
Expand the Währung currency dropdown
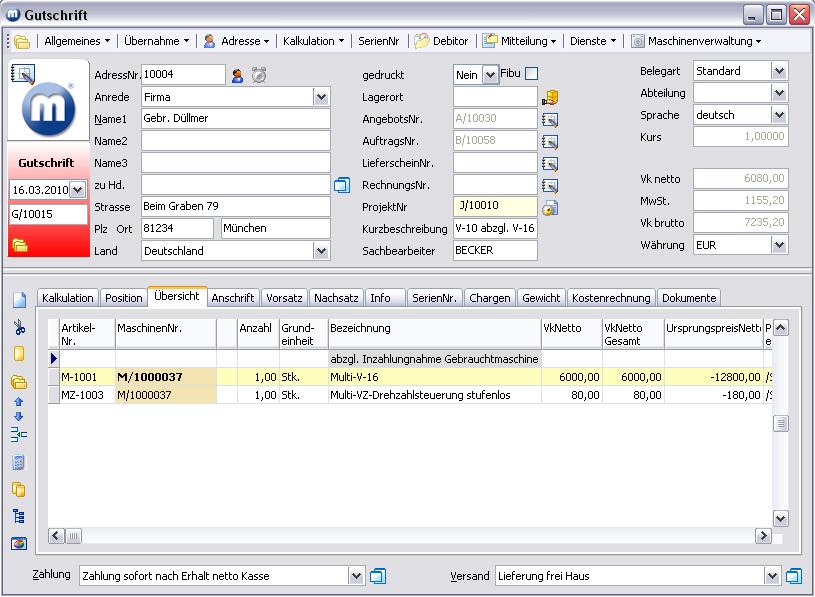pos(779,245)
